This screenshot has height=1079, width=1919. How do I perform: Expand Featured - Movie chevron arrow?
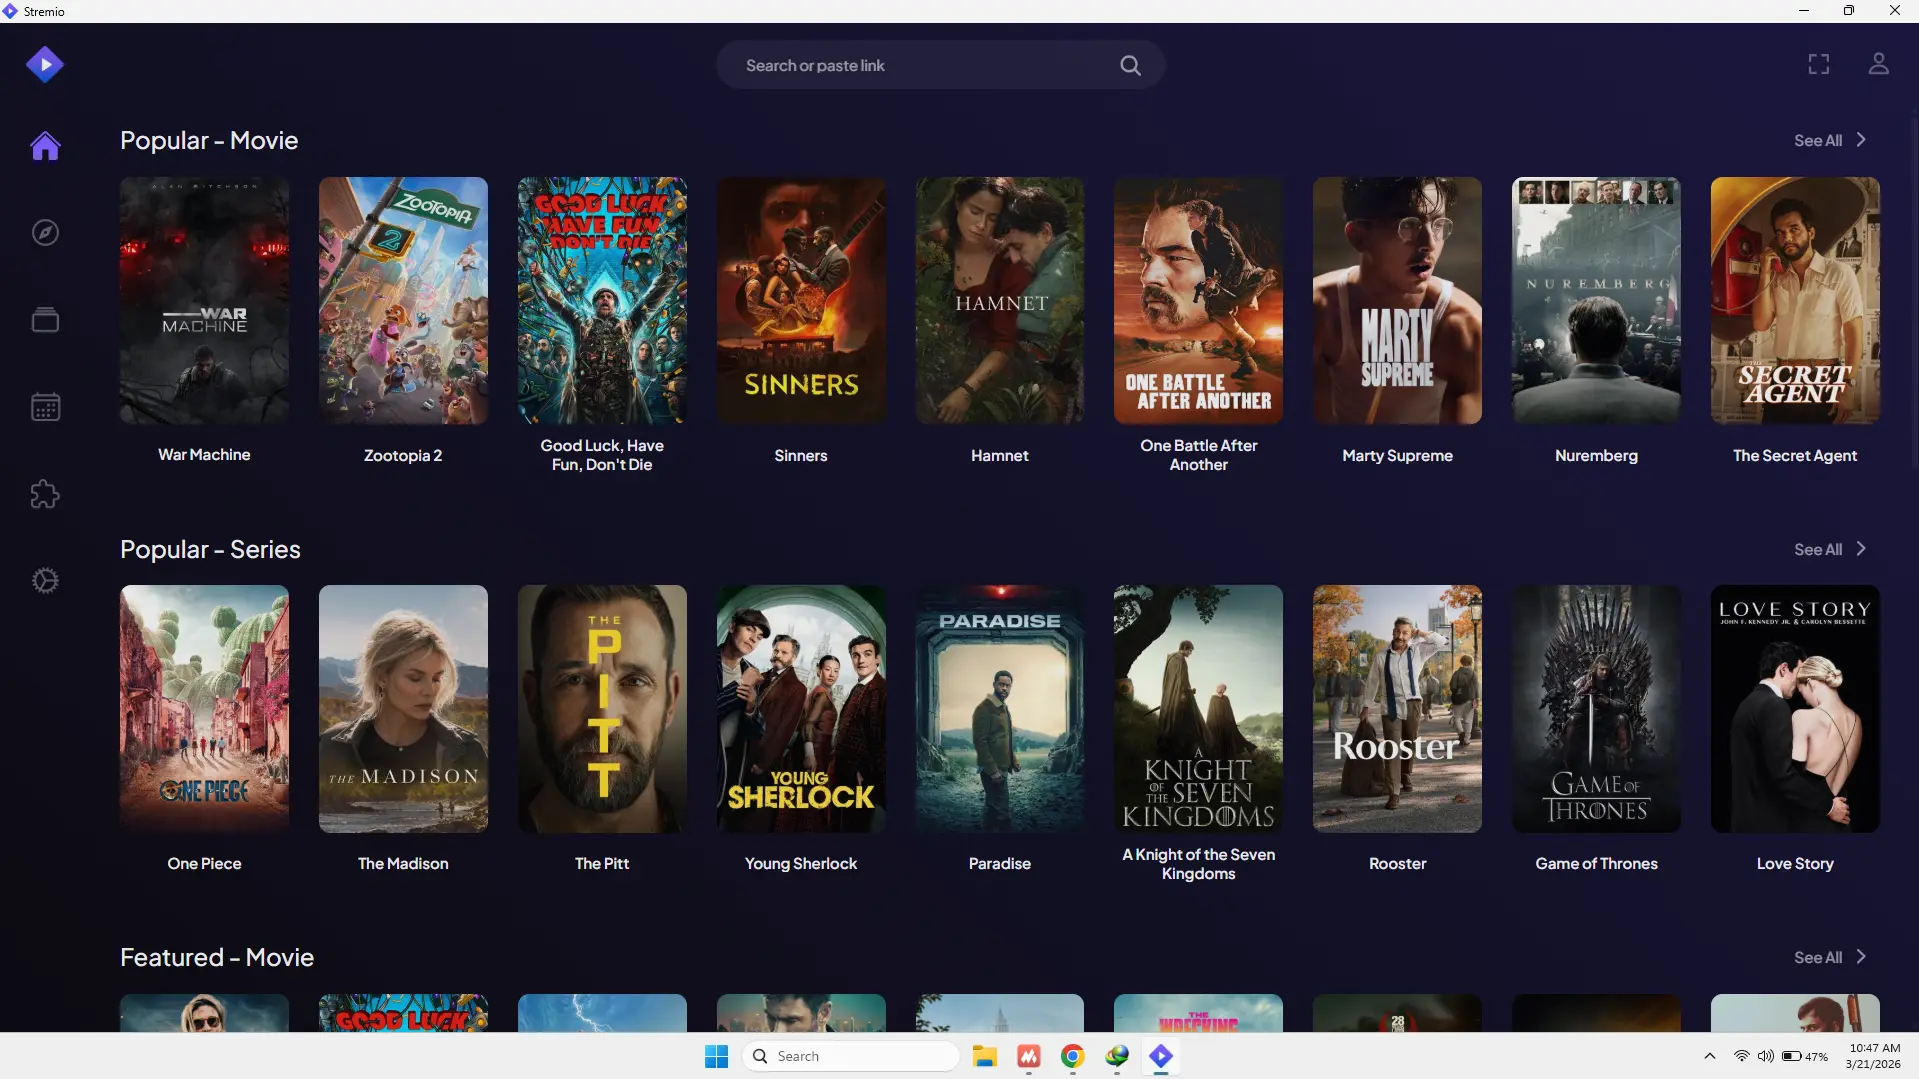pyautogui.click(x=1861, y=957)
